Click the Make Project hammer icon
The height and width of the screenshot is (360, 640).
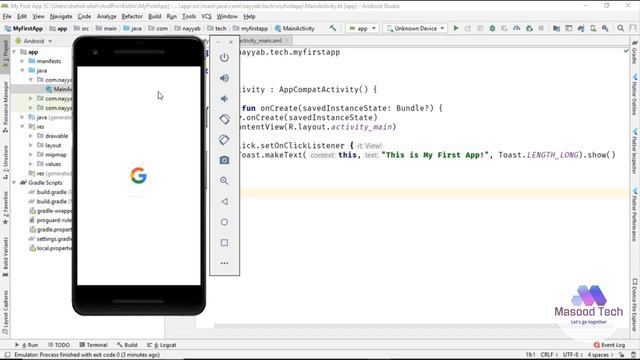point(333,28)
